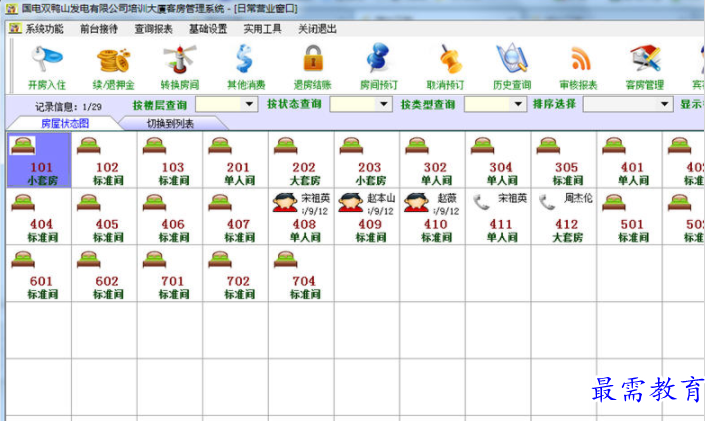Select room 501 bed icon
Viewport: 713px width, 421px height.
[613, 203]
